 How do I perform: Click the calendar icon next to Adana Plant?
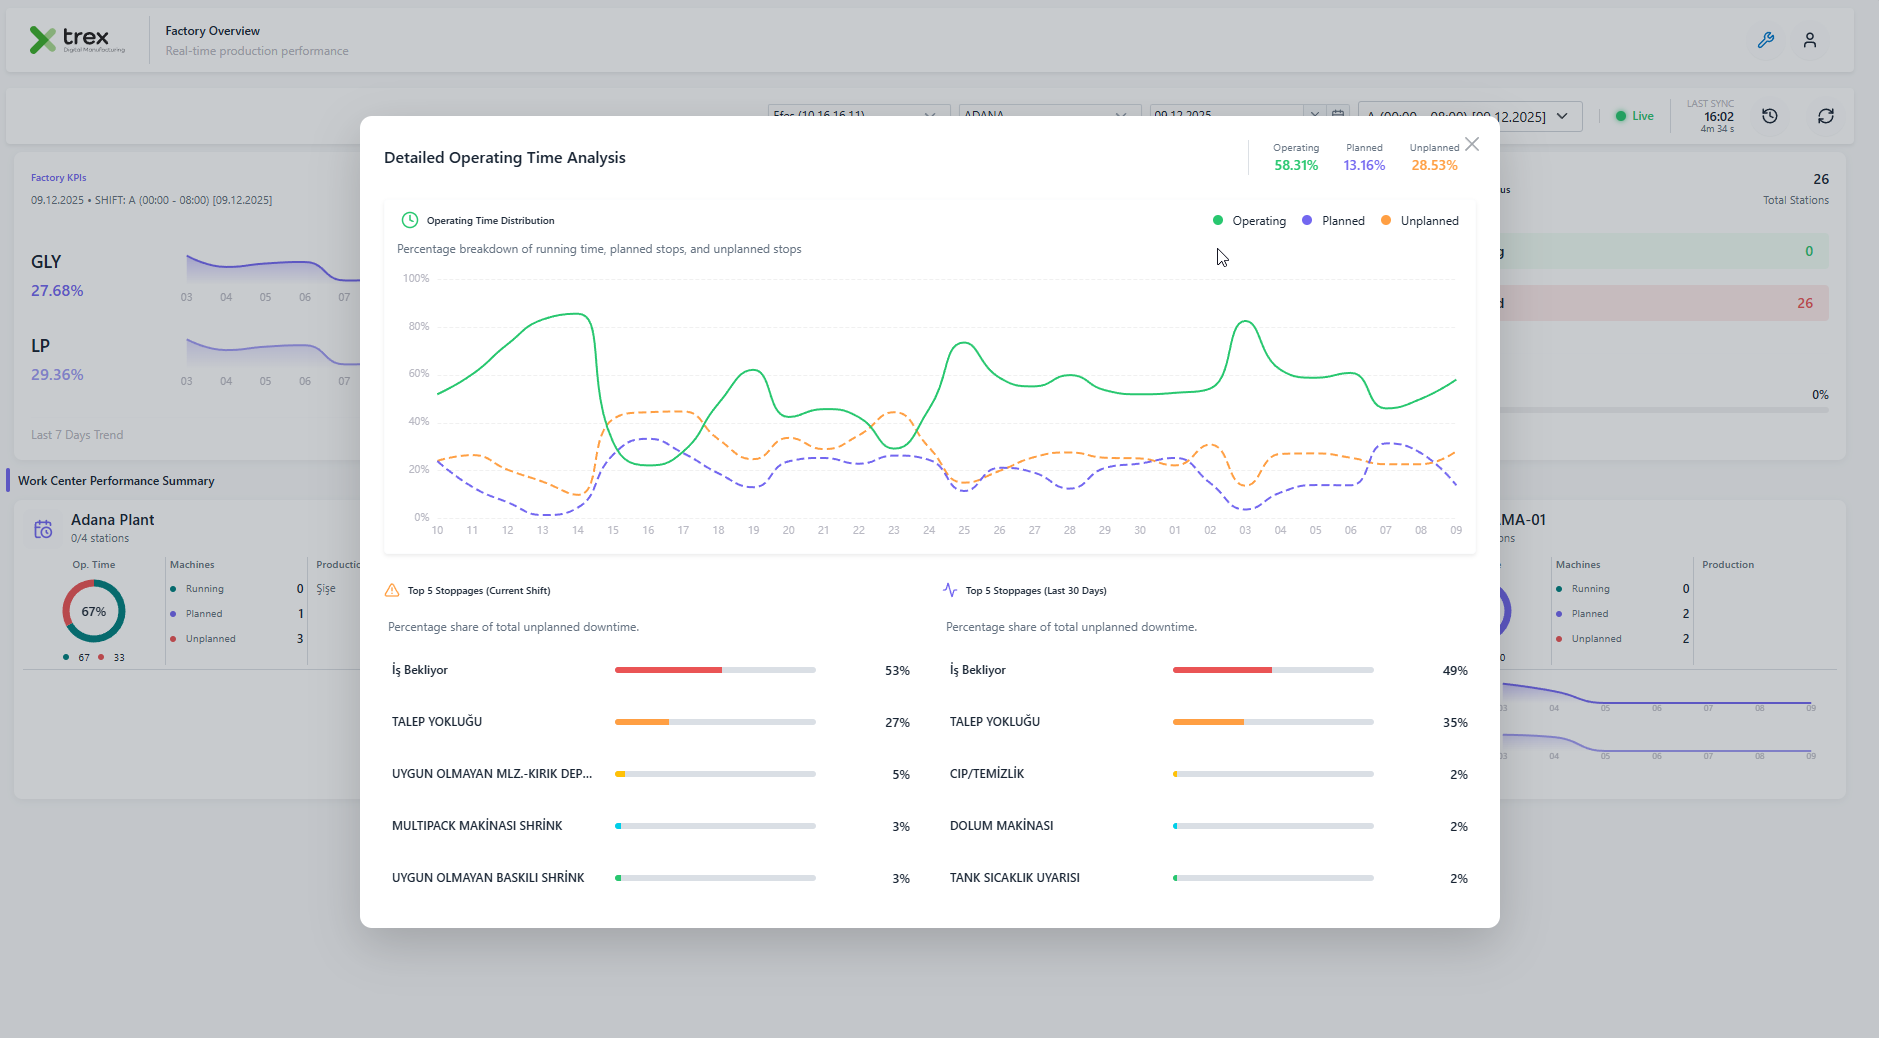tap(43, 529)
